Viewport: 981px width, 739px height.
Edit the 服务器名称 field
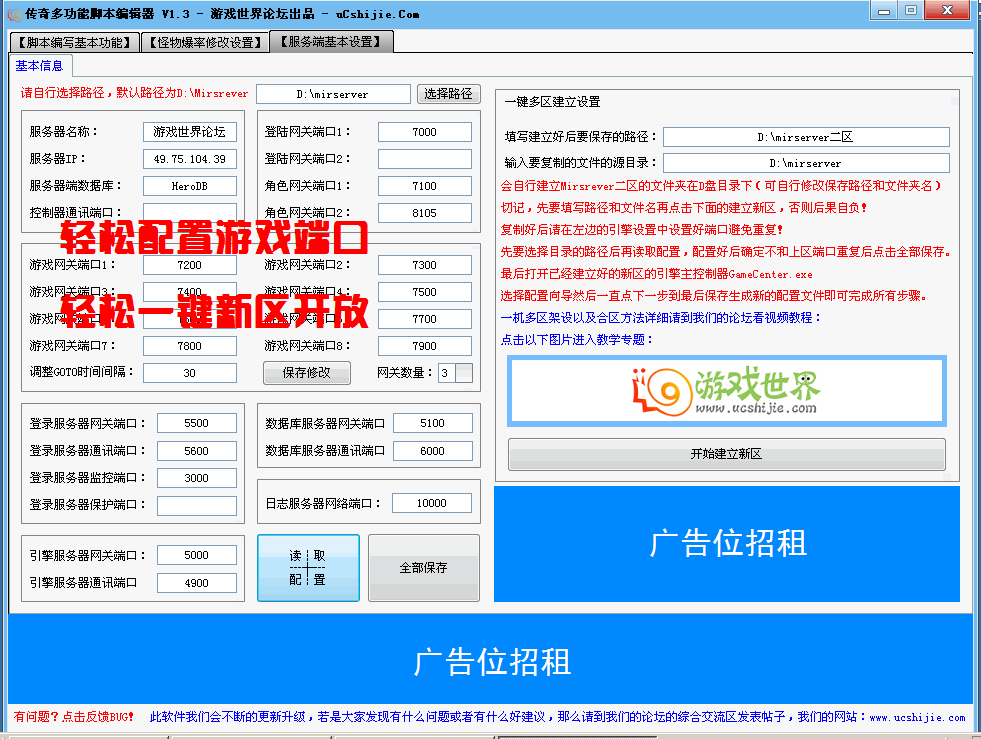[190, 131]
